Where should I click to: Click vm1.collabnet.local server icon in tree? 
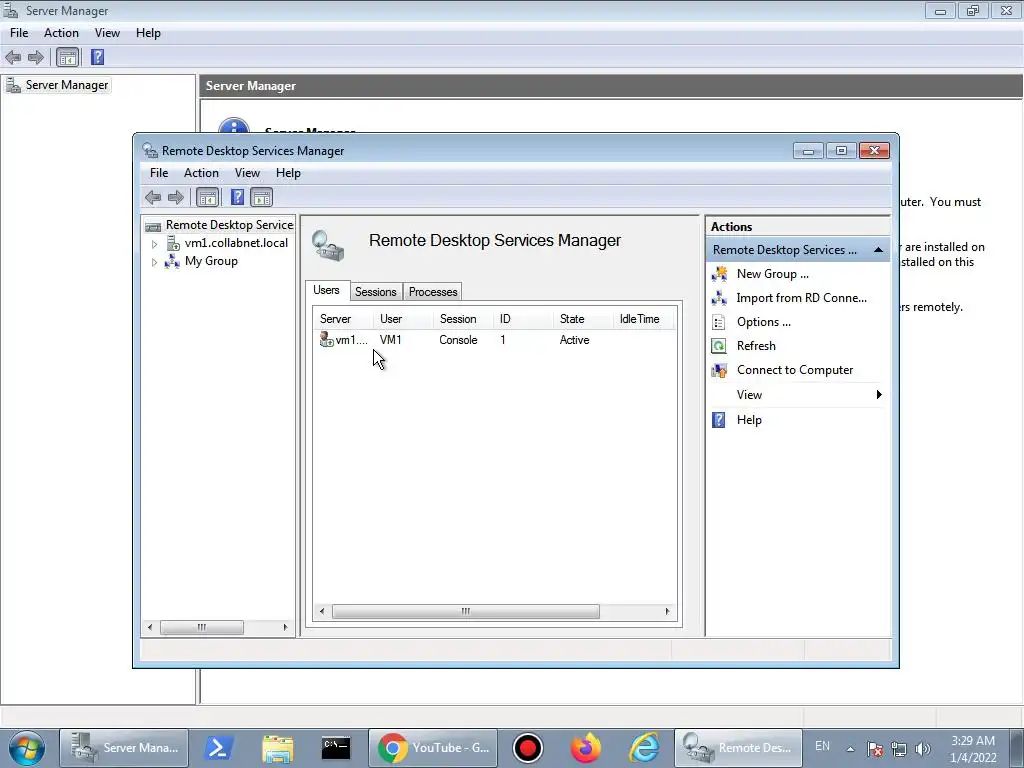point(173,243)
